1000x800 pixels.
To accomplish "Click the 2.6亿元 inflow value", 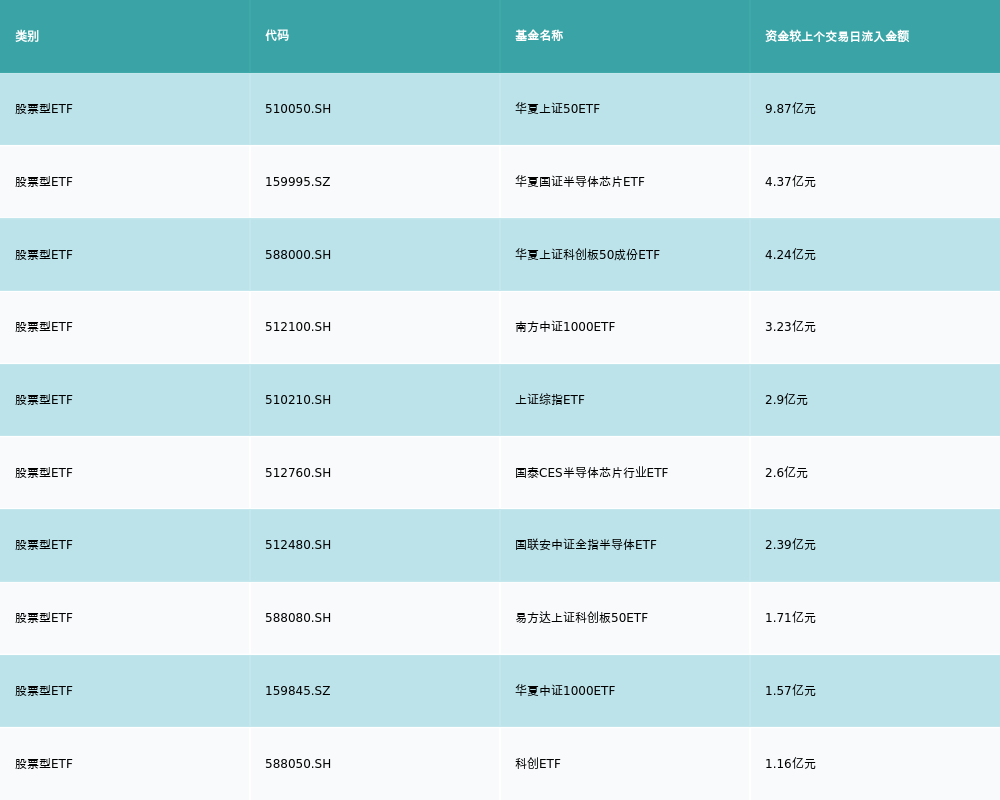I will point(786,473).
